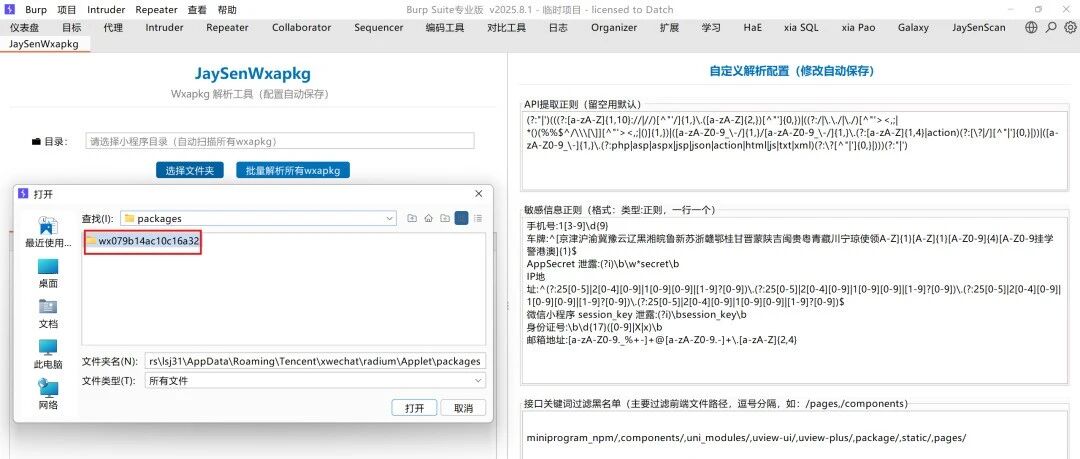Click the JaySenWxapkg title heading
This screenshot has height=459, width=1080.
click(252, 73)
